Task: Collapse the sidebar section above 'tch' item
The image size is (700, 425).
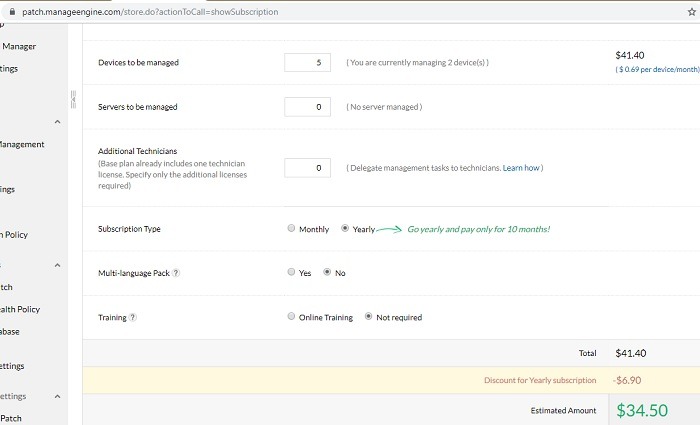Action: pyautogui.click(x=58, y=265)
